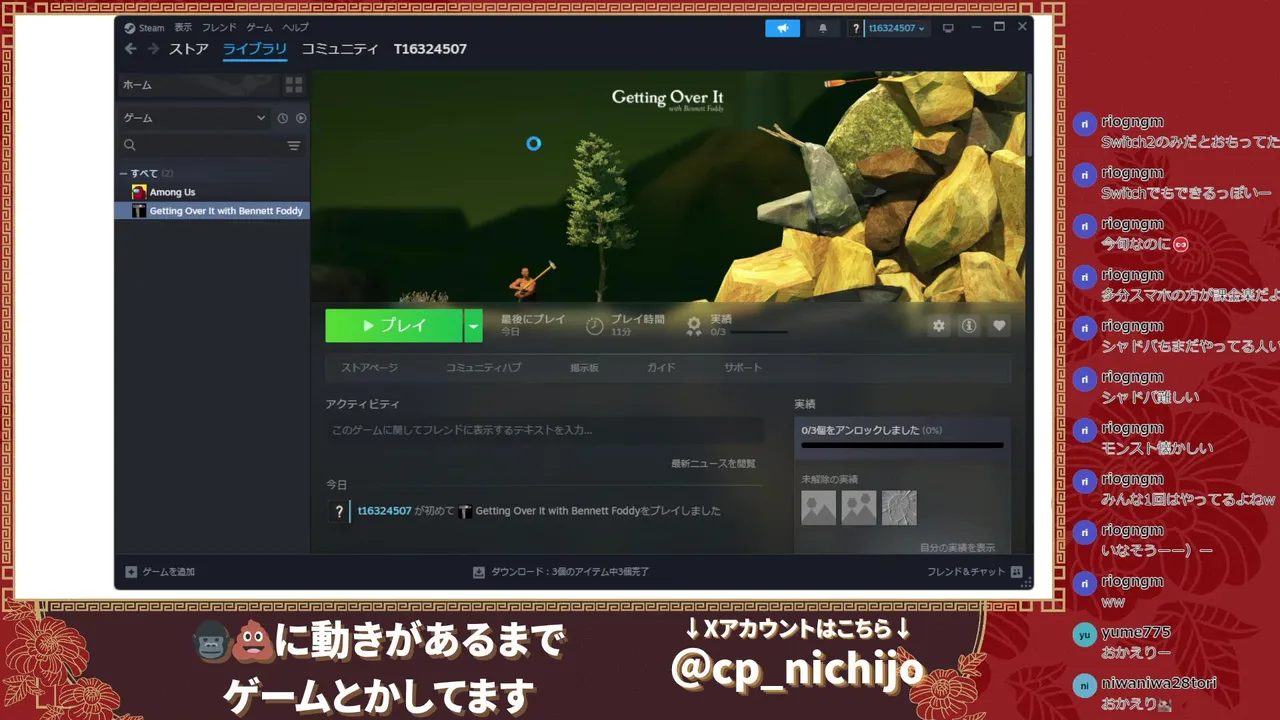Add game to favorites heart icon
1280x720 pixels.
pos(999,326)
